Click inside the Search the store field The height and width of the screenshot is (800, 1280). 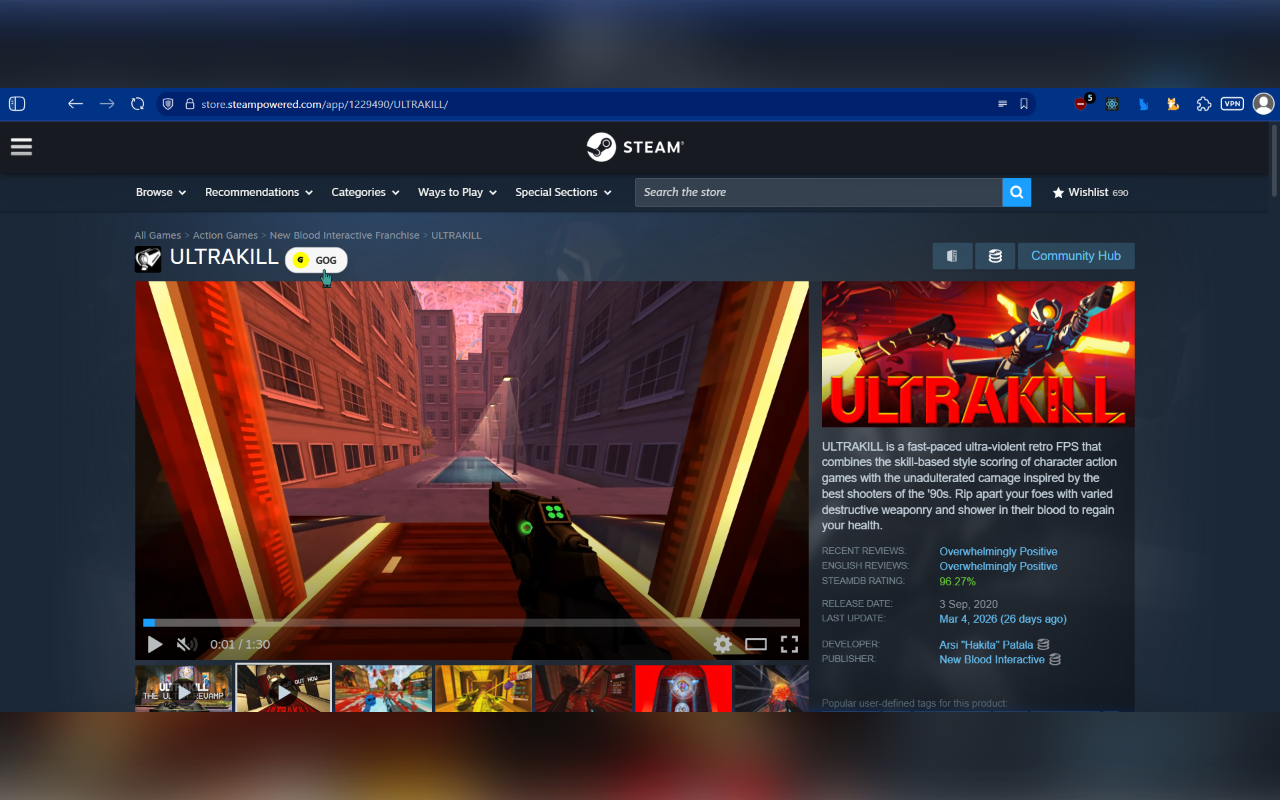pos(819,192)
